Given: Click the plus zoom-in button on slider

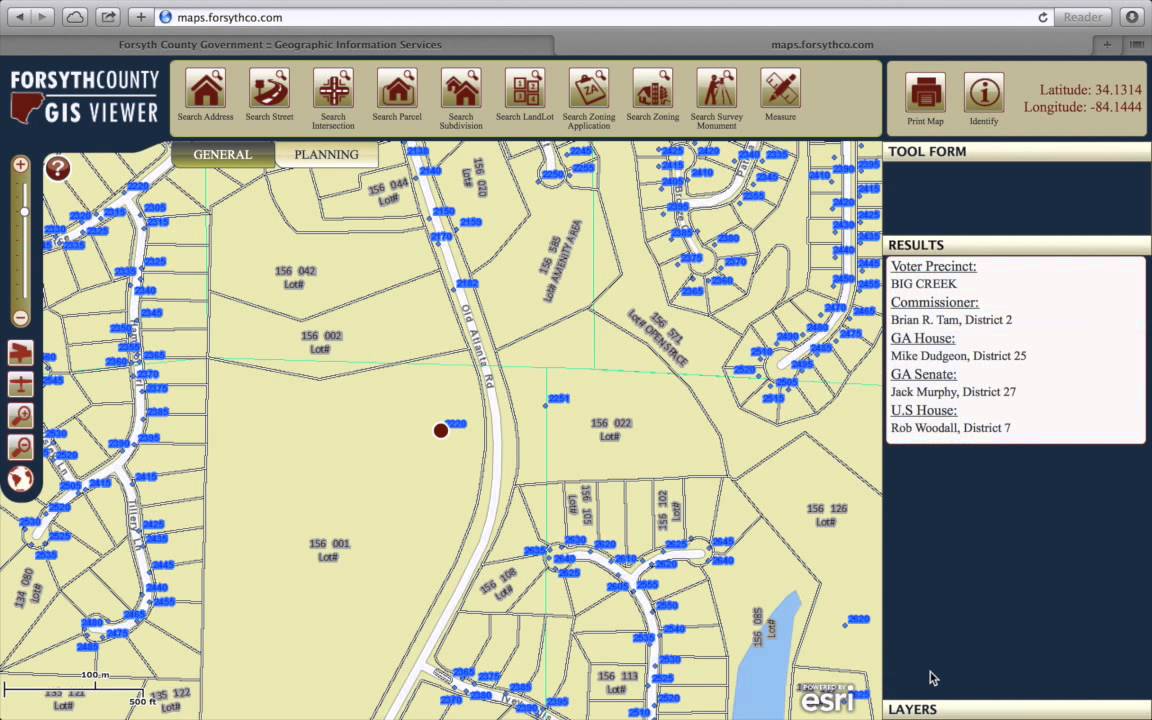Looking at the screenshot, I should [x=21, y=165].
